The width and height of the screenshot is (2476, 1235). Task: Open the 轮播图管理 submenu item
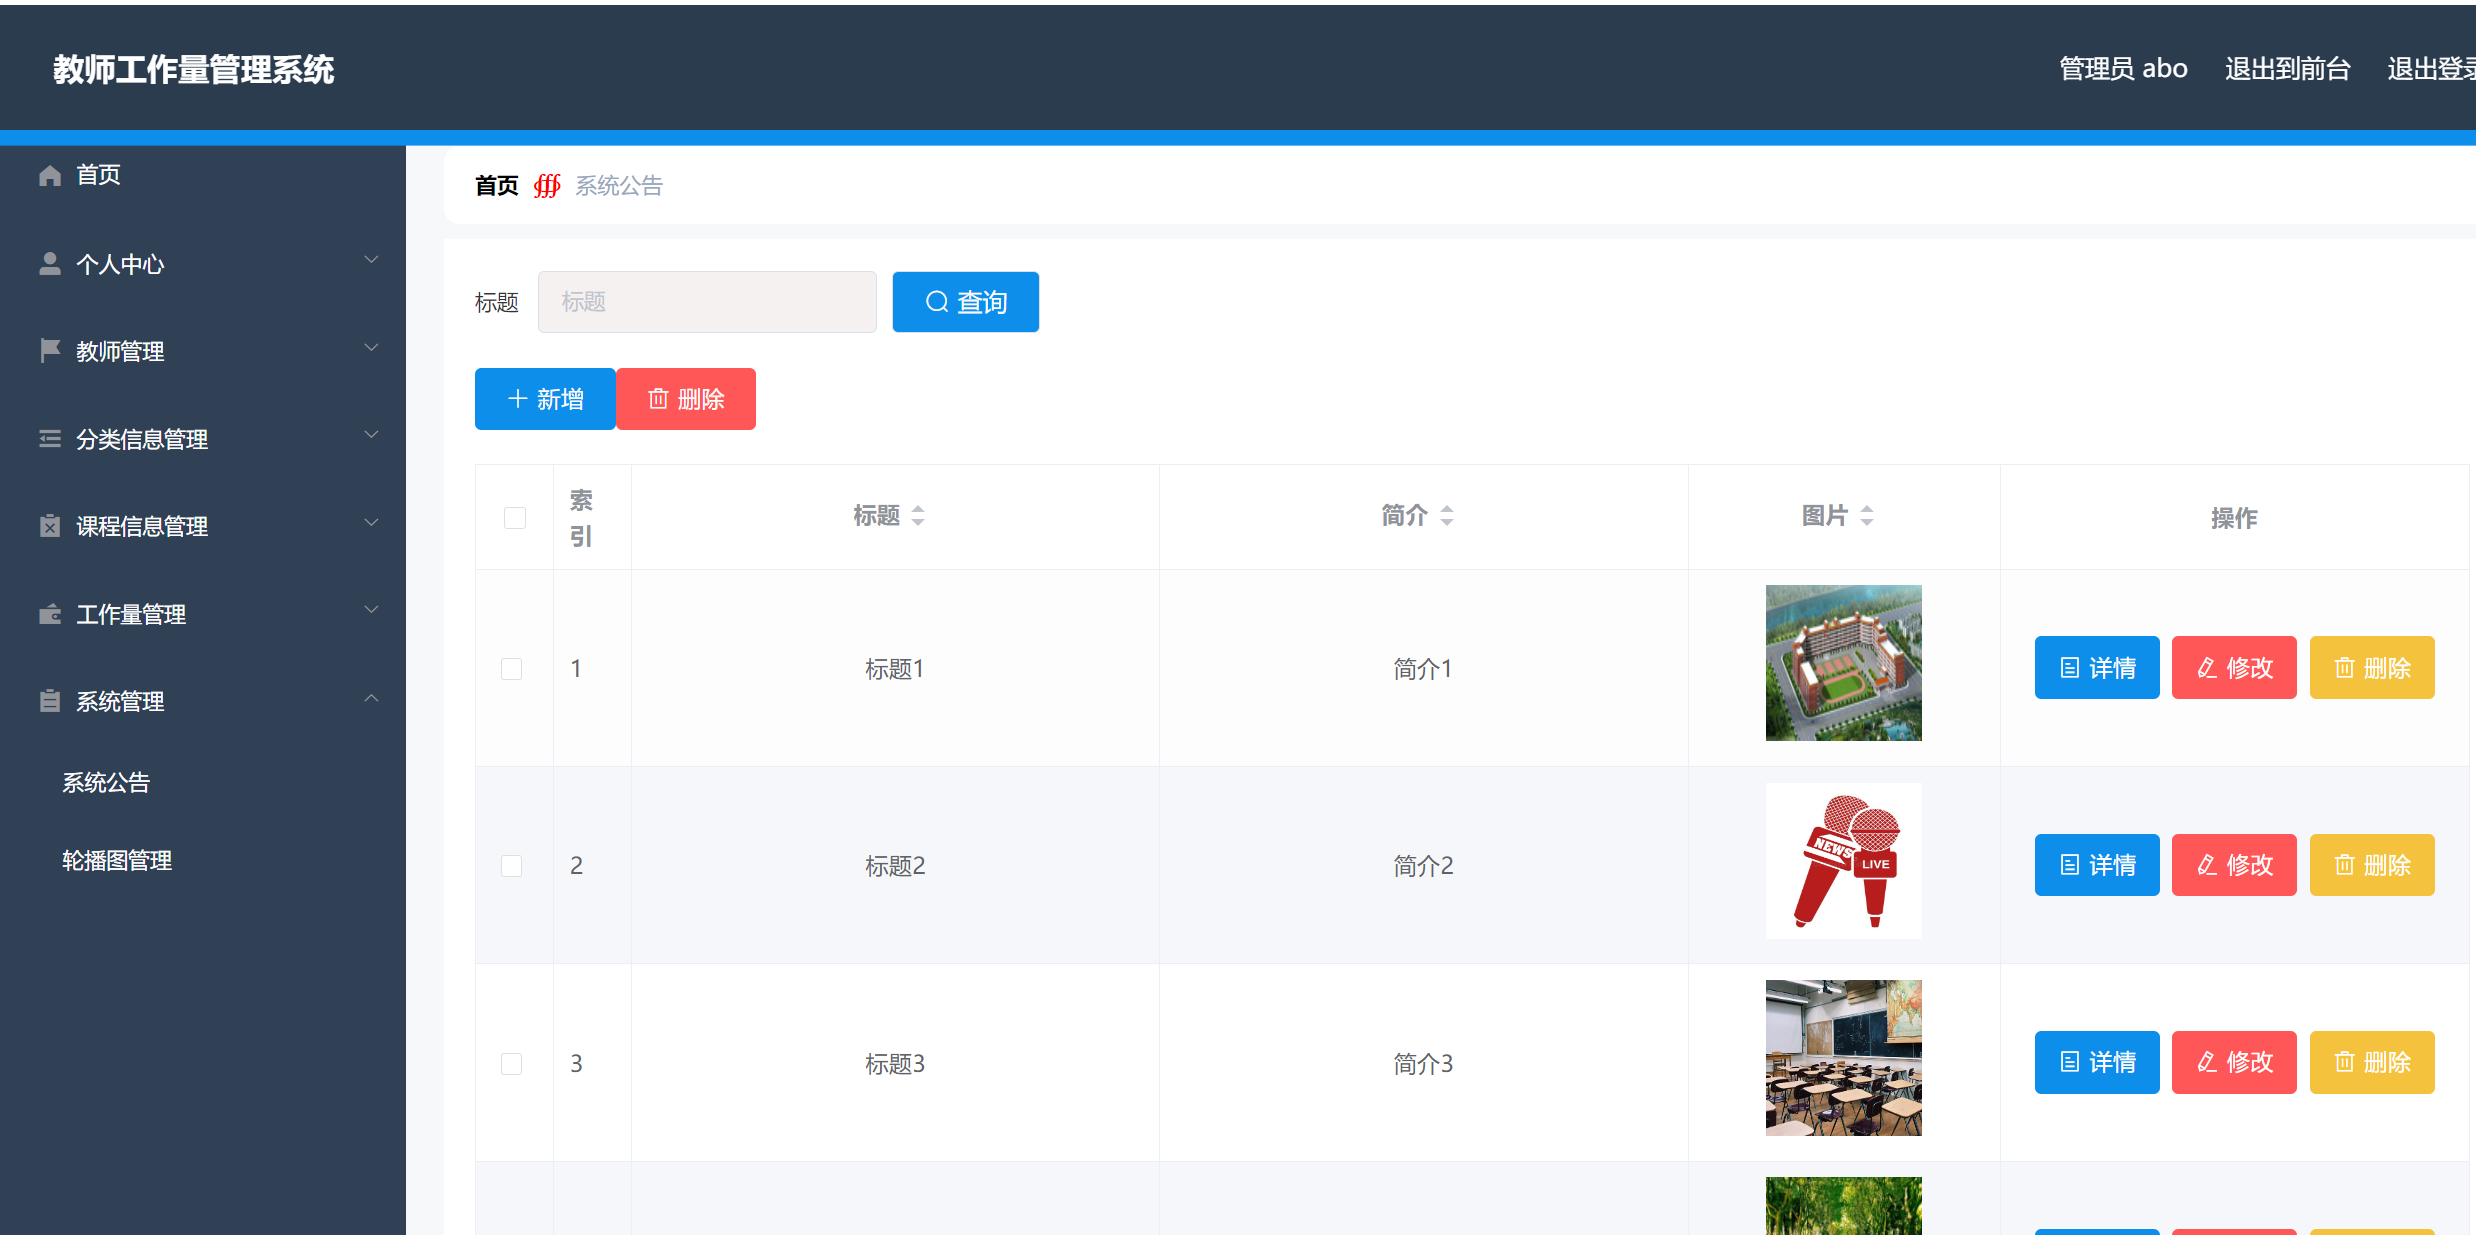click(x=117, y=860)
